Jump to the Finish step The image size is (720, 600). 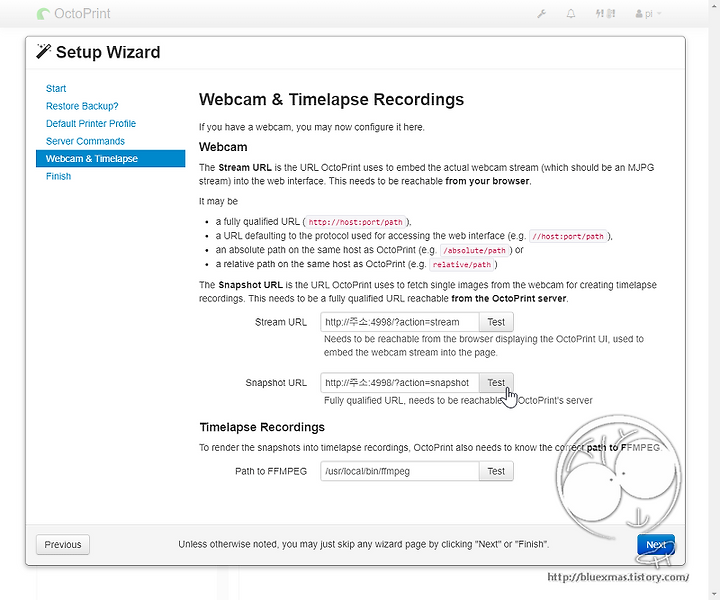pos(58,176)
